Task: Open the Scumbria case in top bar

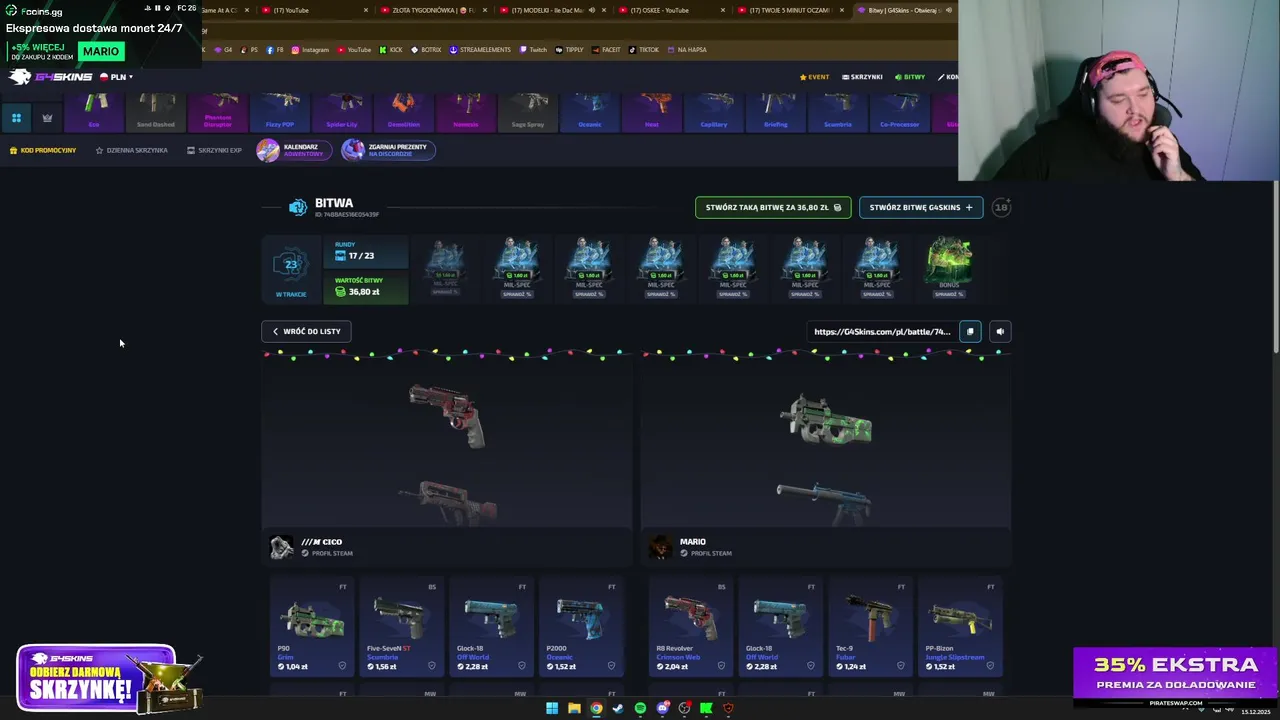Action: click(838, 111)
